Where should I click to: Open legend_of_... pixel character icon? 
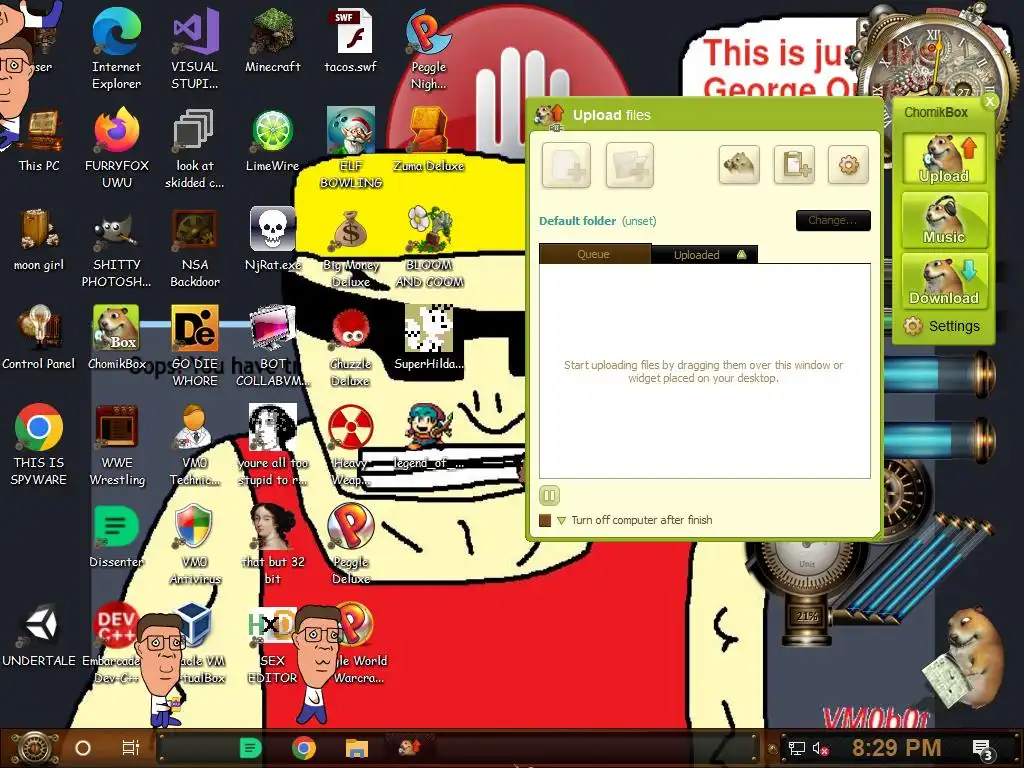coord(428,438)
